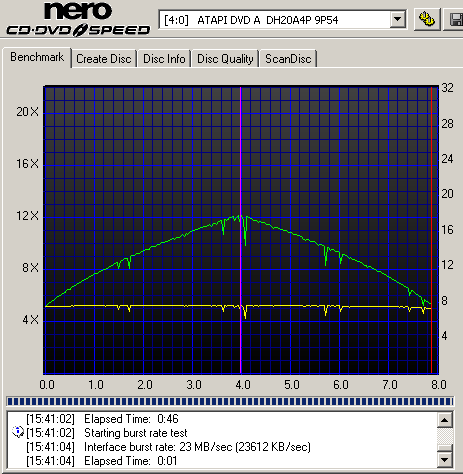Select the 'Interface burst rate' log line
463x474 pixels.
(x=168, y=447)
